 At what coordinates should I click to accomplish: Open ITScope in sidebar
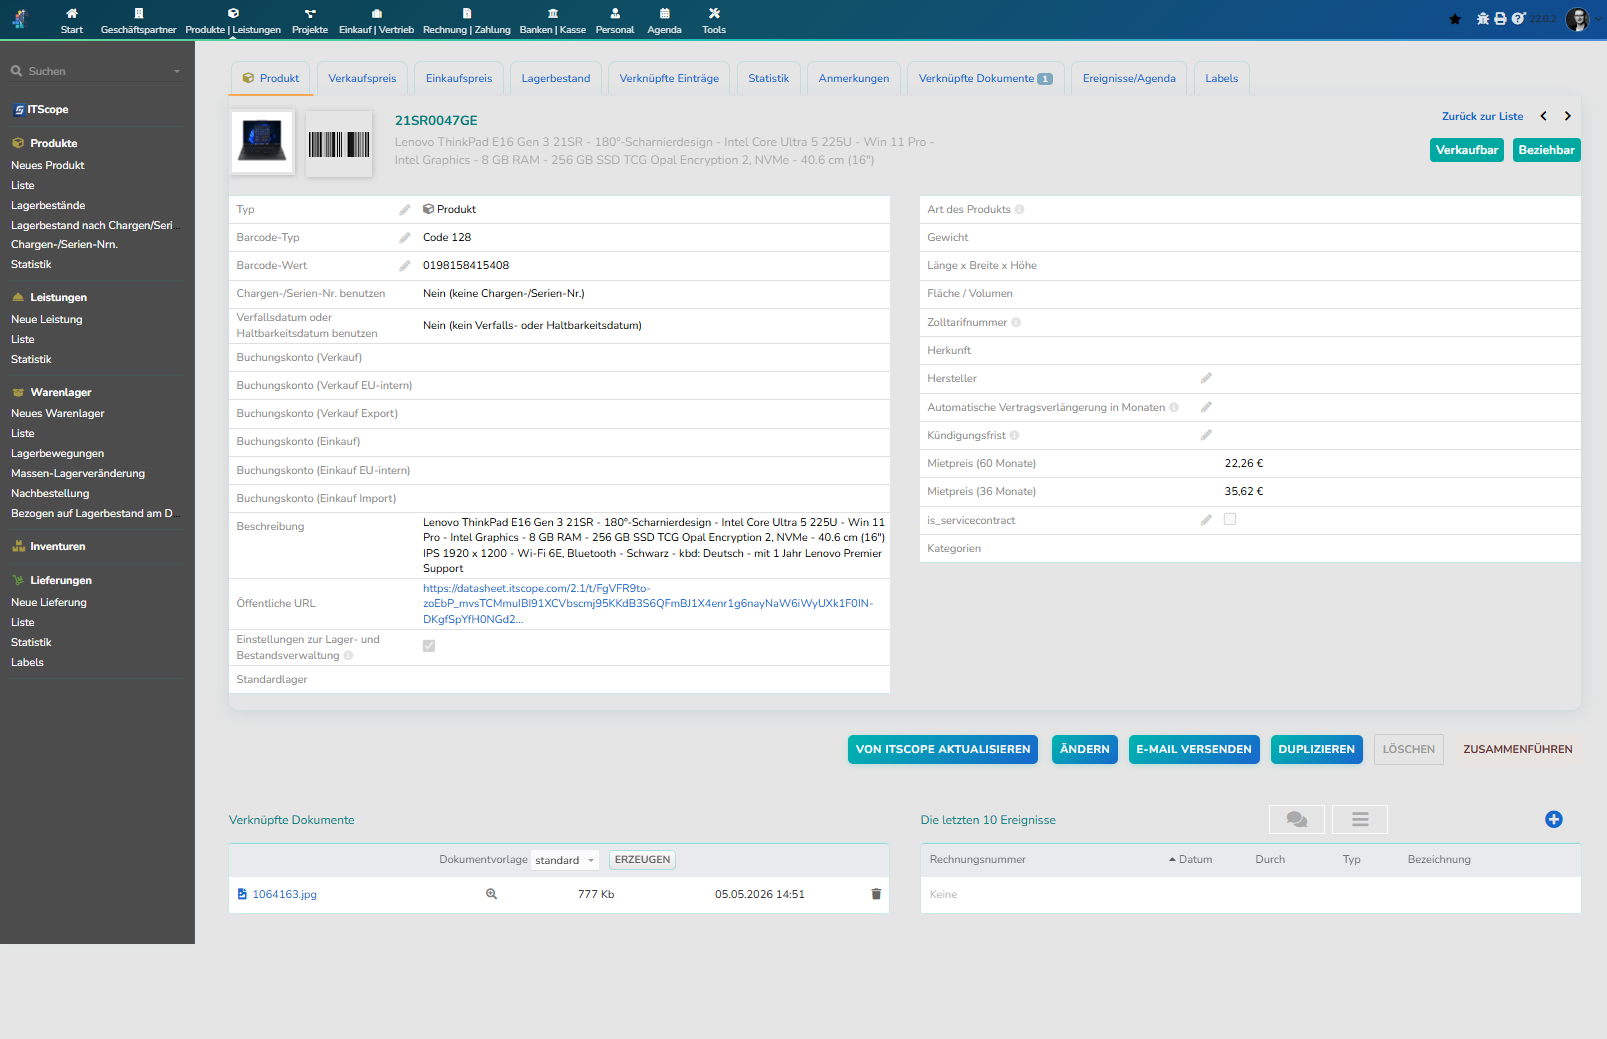(41, 110)
